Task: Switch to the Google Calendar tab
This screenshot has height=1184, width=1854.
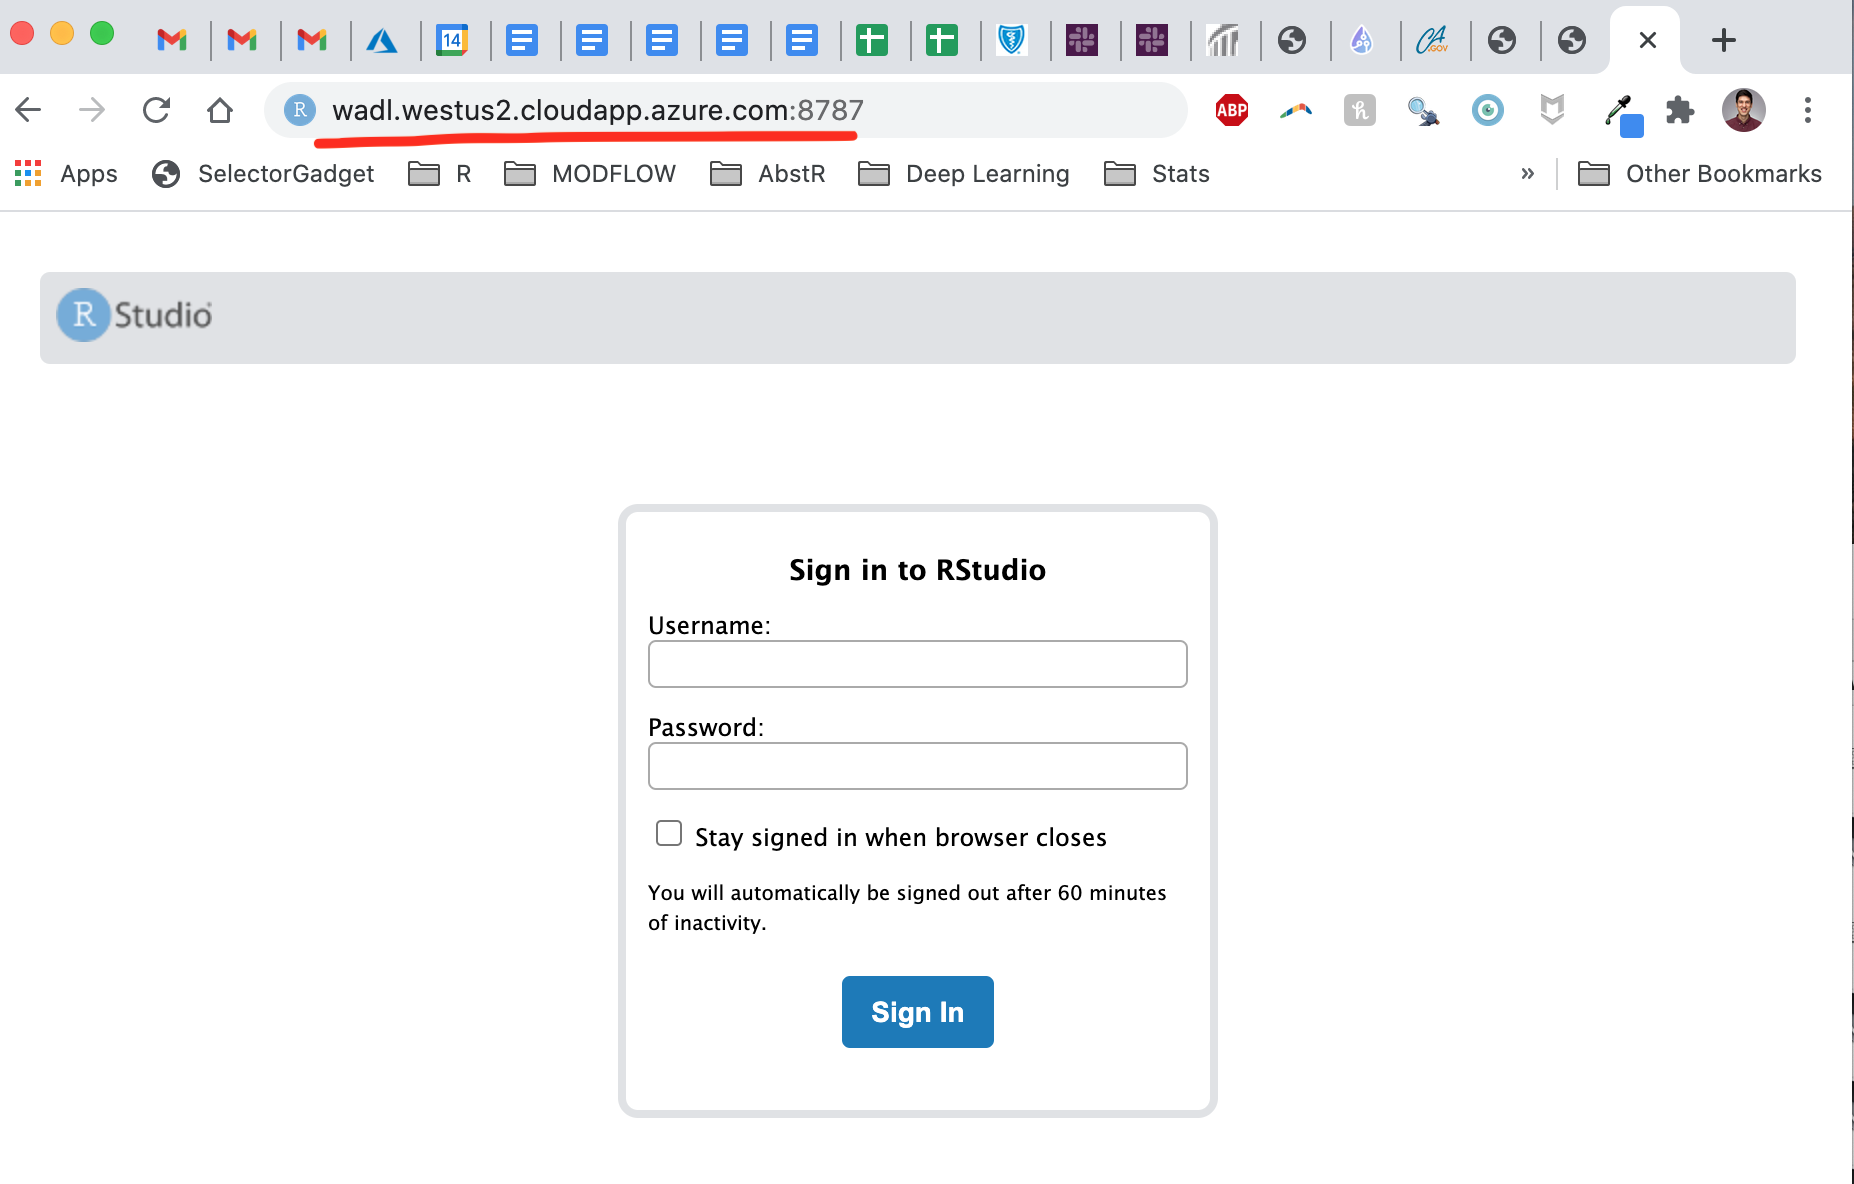Action: (452, 41)
